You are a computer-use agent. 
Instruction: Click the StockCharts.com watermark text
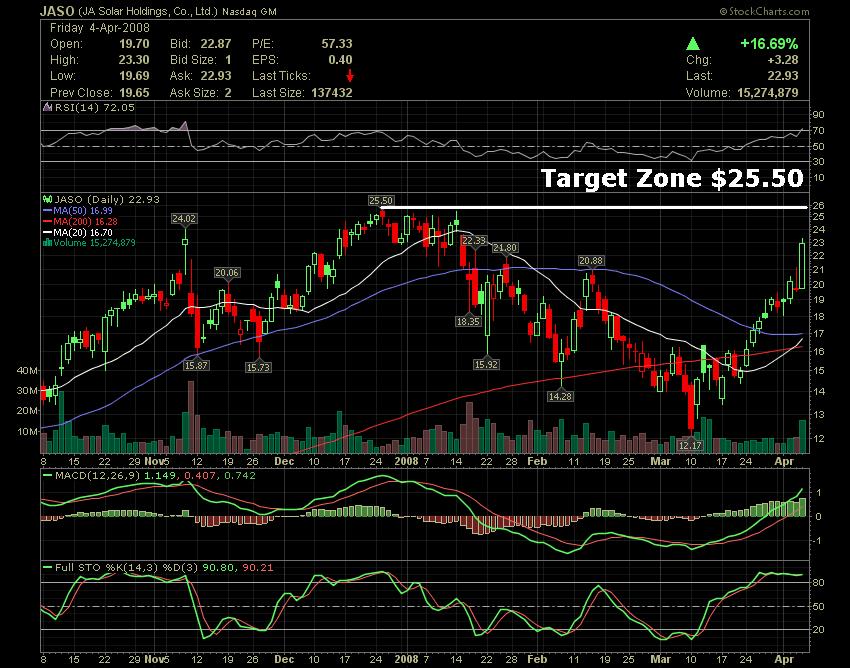click(764, 11)
